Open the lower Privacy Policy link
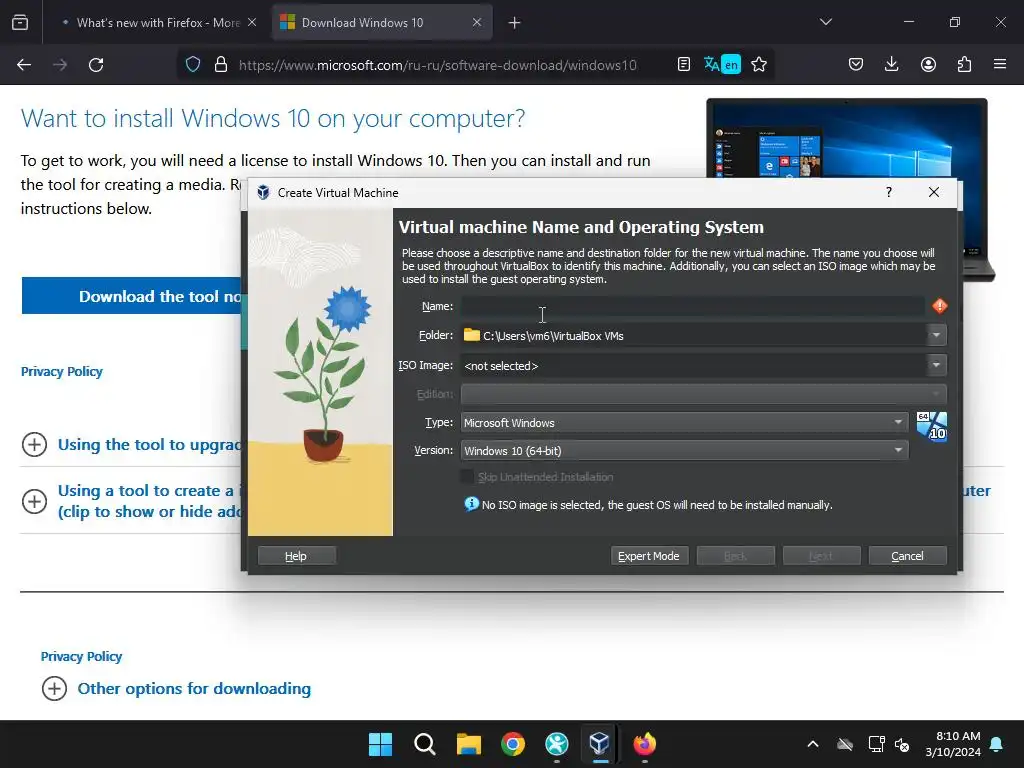The height and width of the screenshot is (768, 1024). click(81, 656)
